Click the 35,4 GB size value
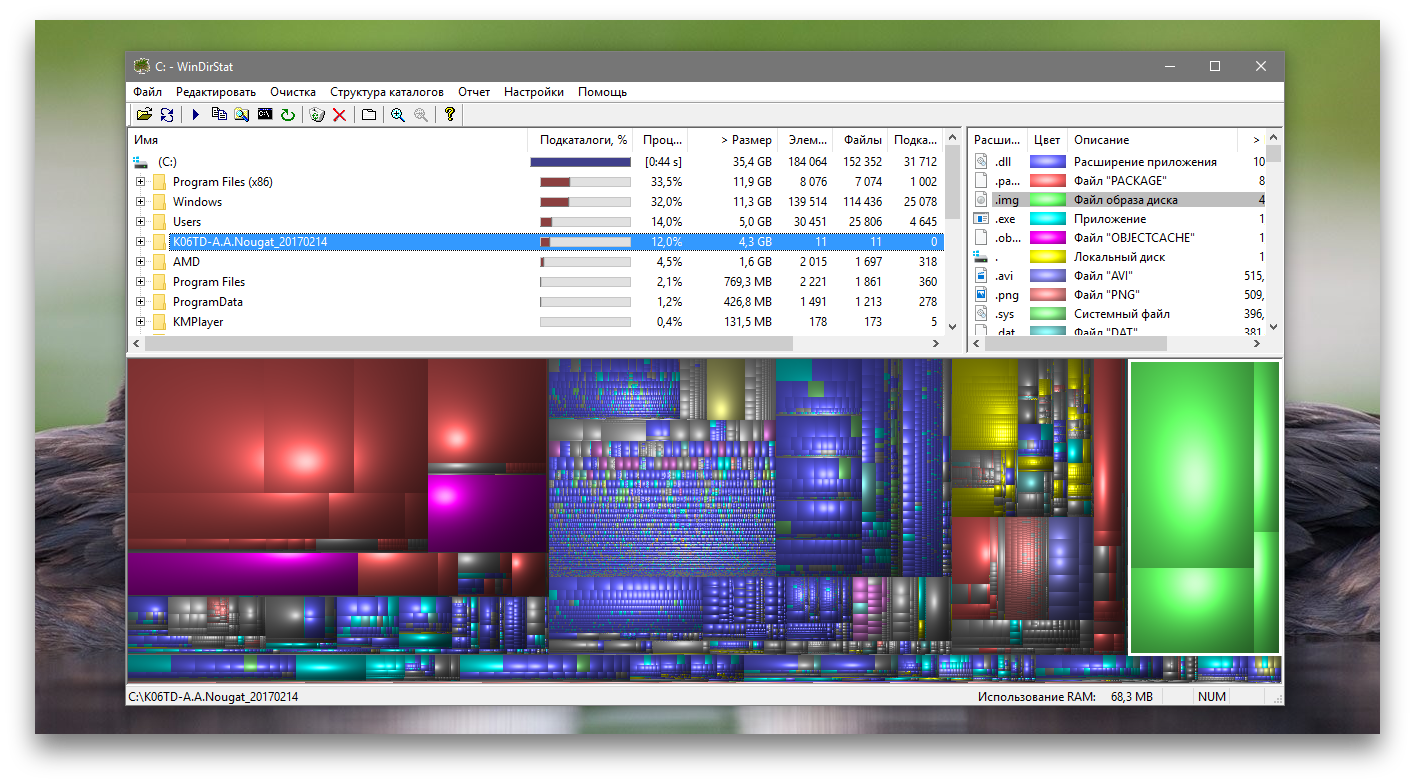 [752, 162]
